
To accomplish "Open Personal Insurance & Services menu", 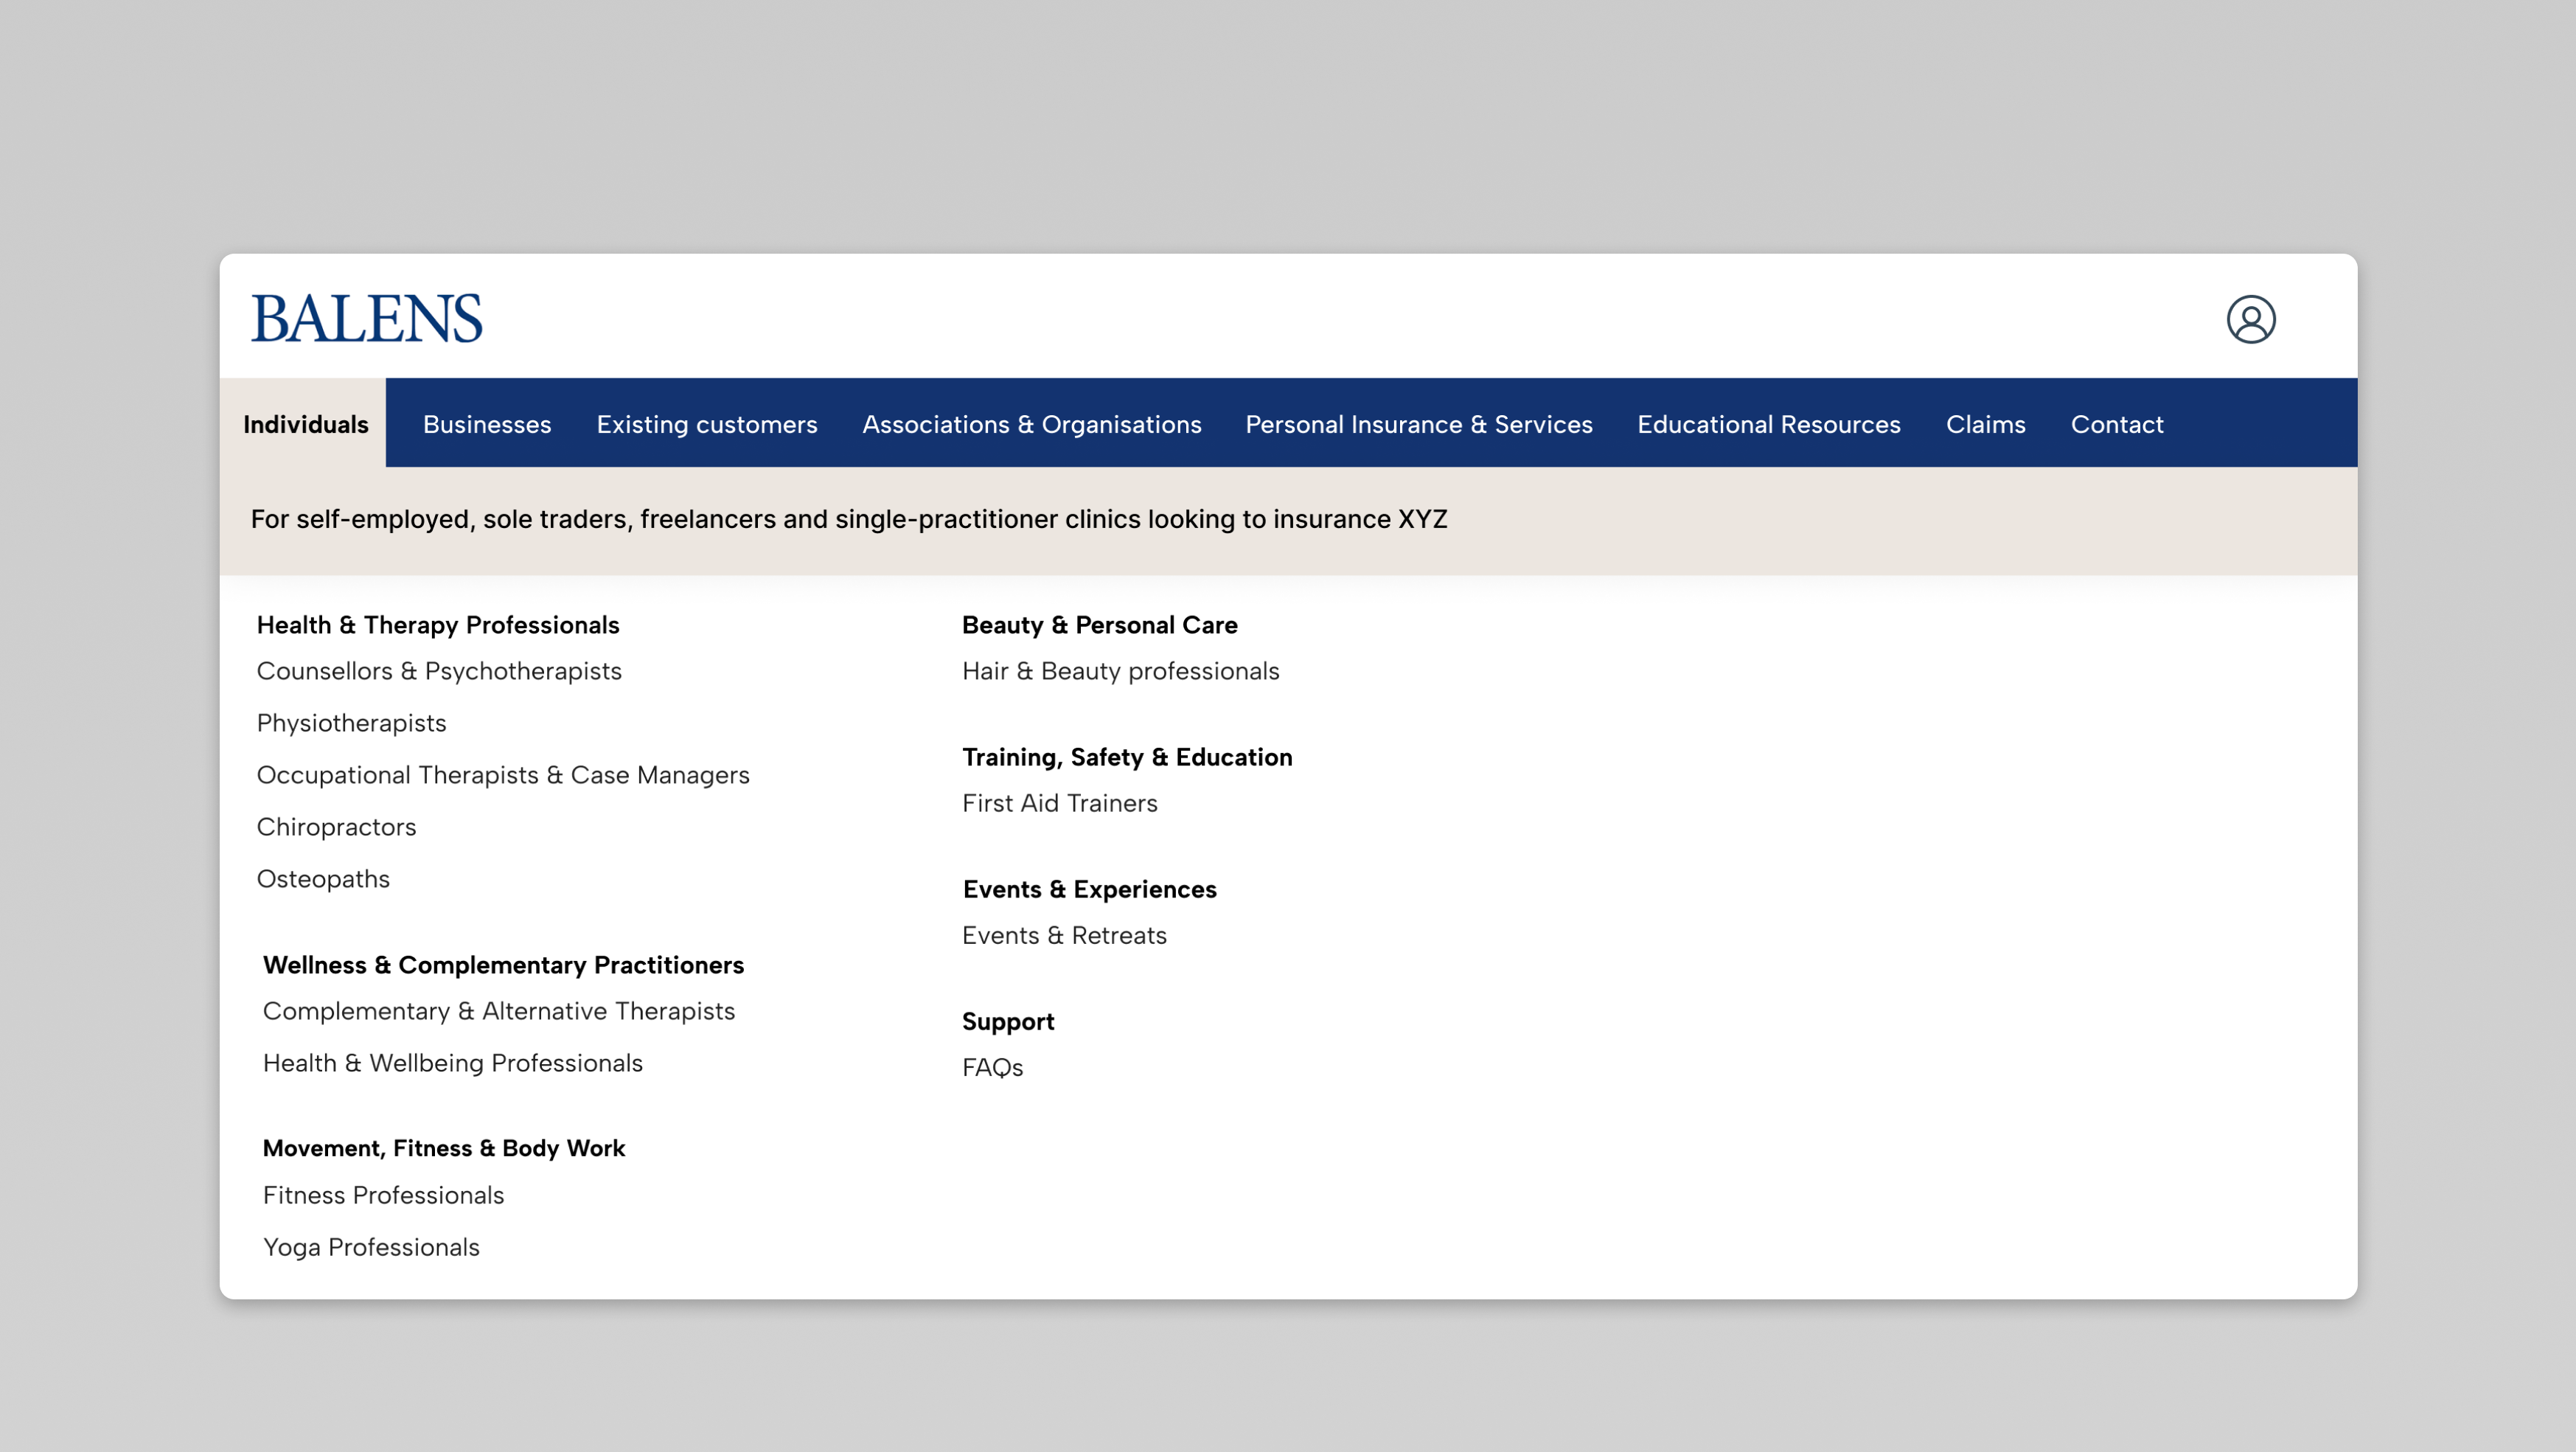I will point(1418,424).
